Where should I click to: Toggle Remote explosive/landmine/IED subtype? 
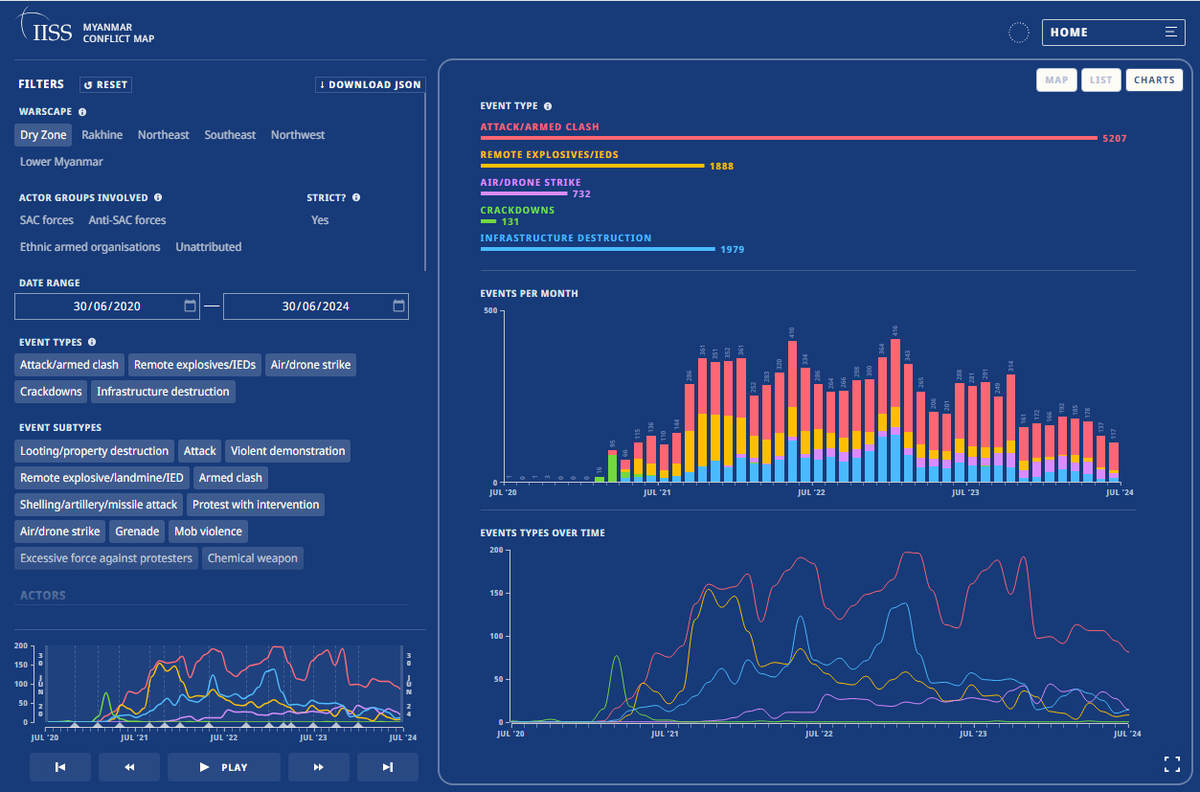[102, 478]
